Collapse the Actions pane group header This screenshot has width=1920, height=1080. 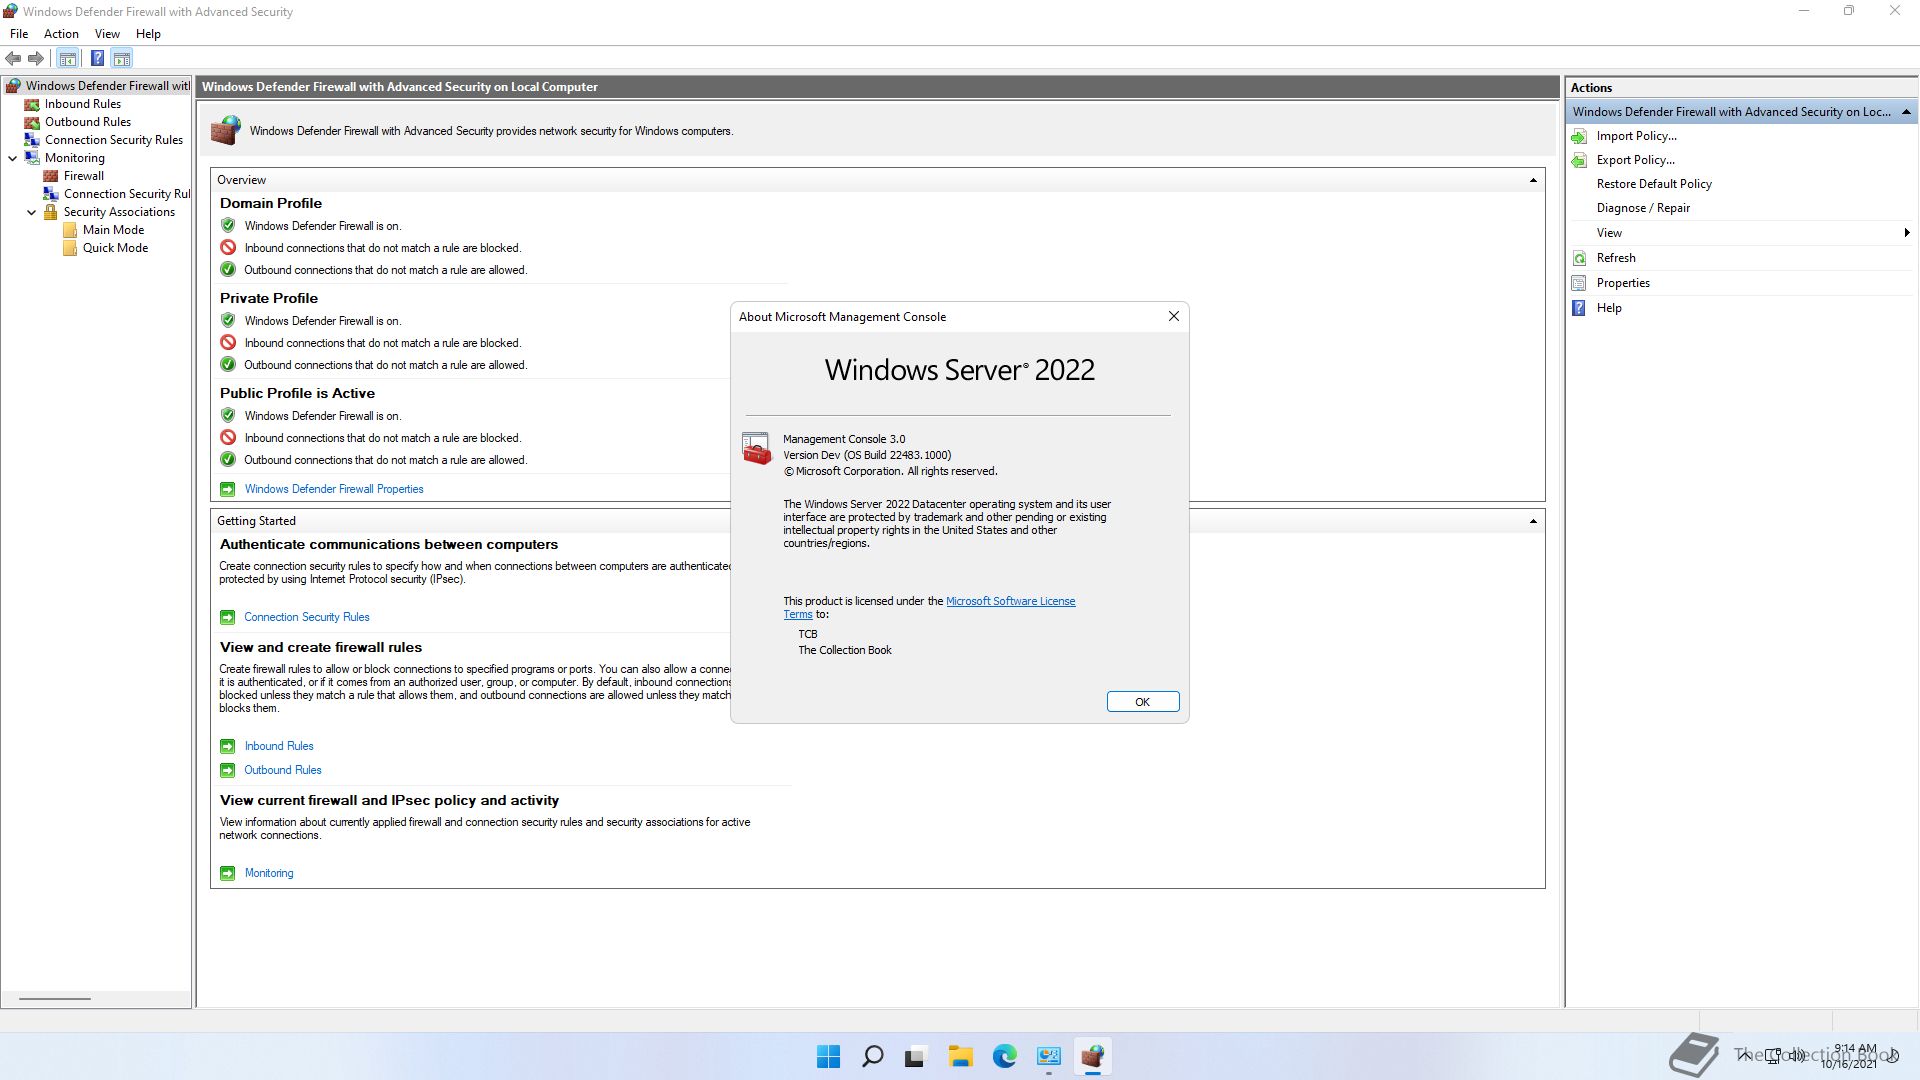[x=1906, y=112]
